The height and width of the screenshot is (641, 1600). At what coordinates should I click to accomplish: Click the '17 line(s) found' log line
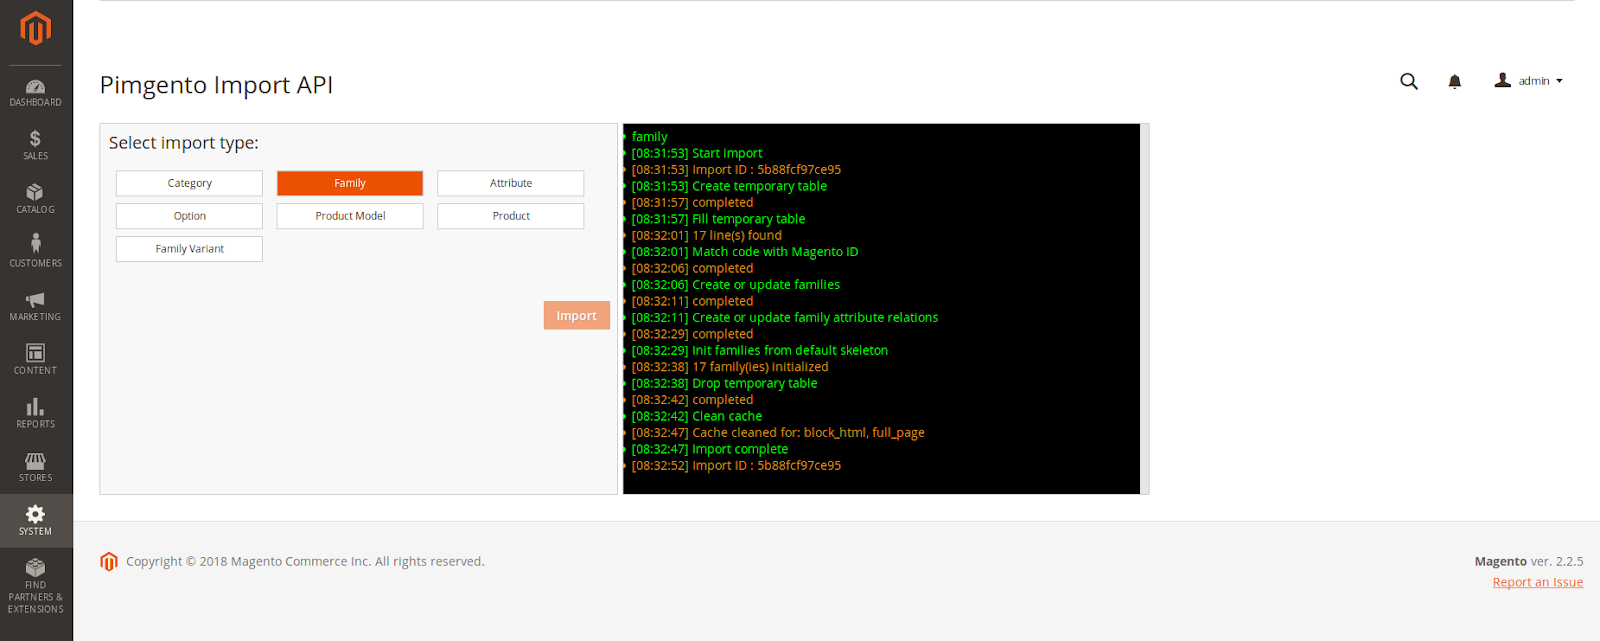[x=707, y=235]
